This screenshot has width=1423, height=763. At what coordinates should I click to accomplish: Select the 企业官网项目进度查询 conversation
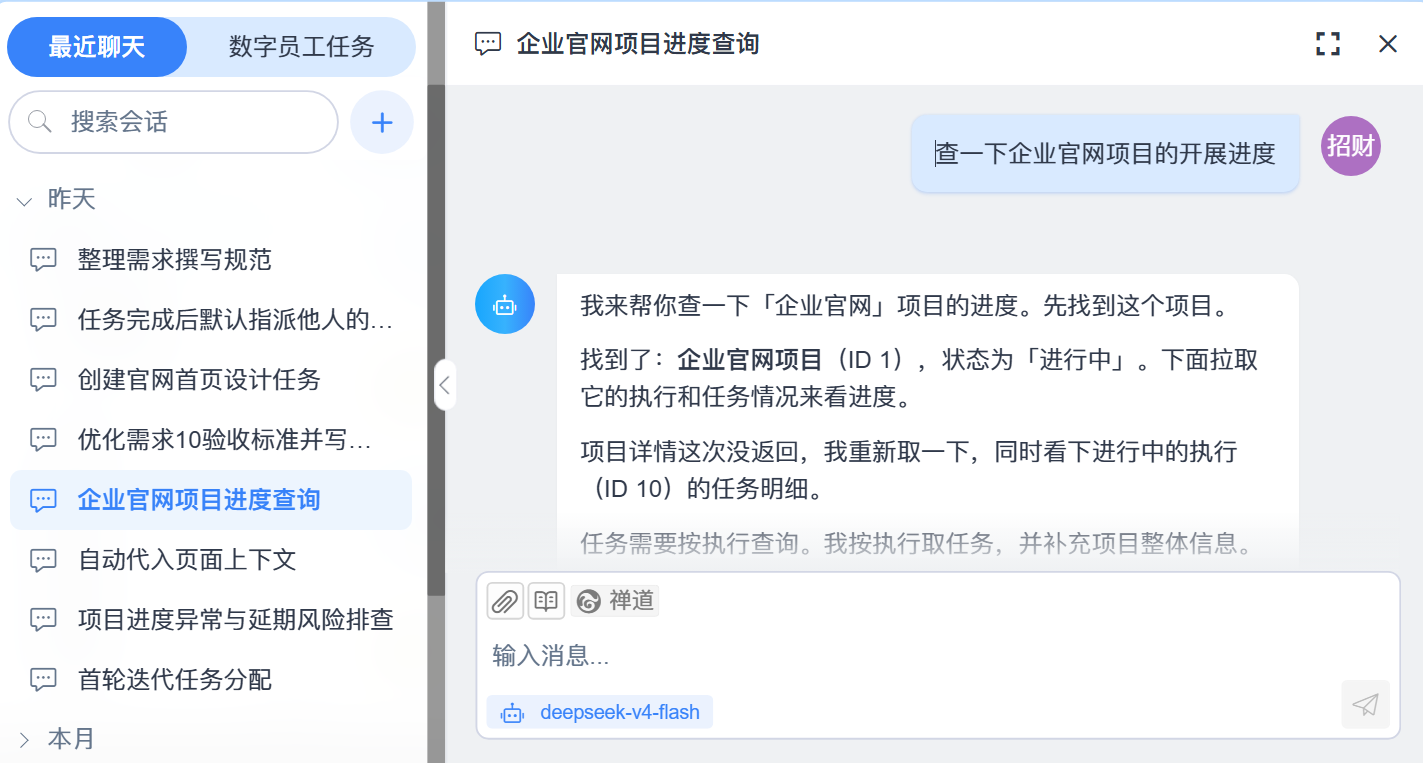(211, 500)
